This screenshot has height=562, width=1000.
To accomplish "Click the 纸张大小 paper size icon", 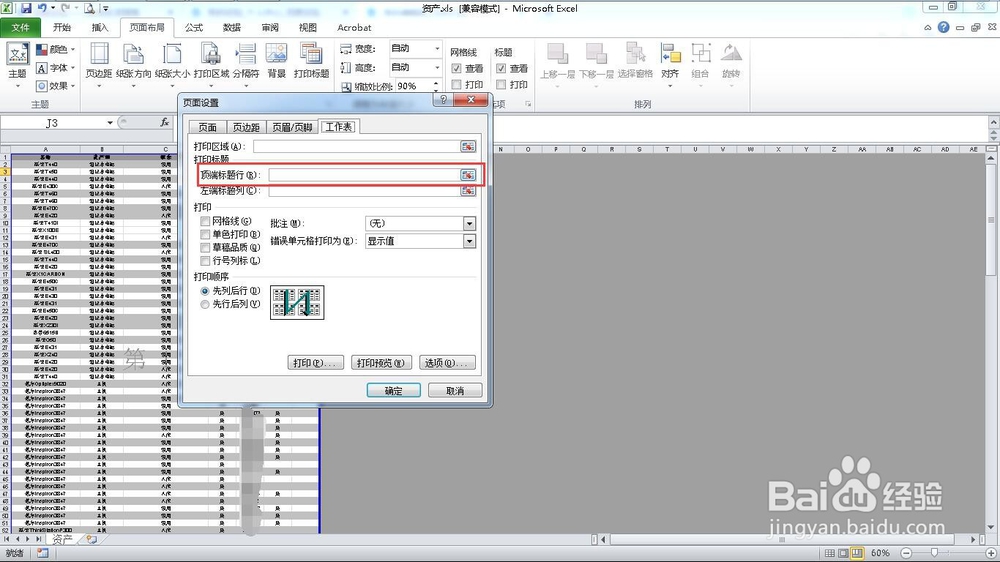I will tap(172, 56).
